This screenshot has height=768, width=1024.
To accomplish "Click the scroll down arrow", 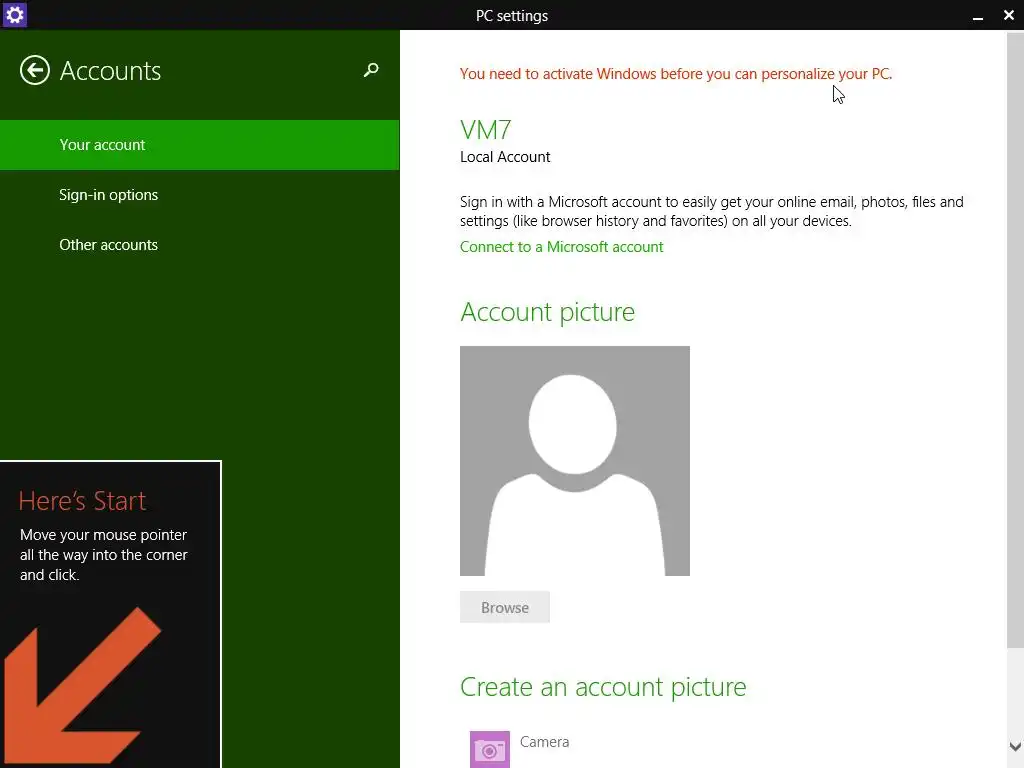I will click(x=1015, y=746).
